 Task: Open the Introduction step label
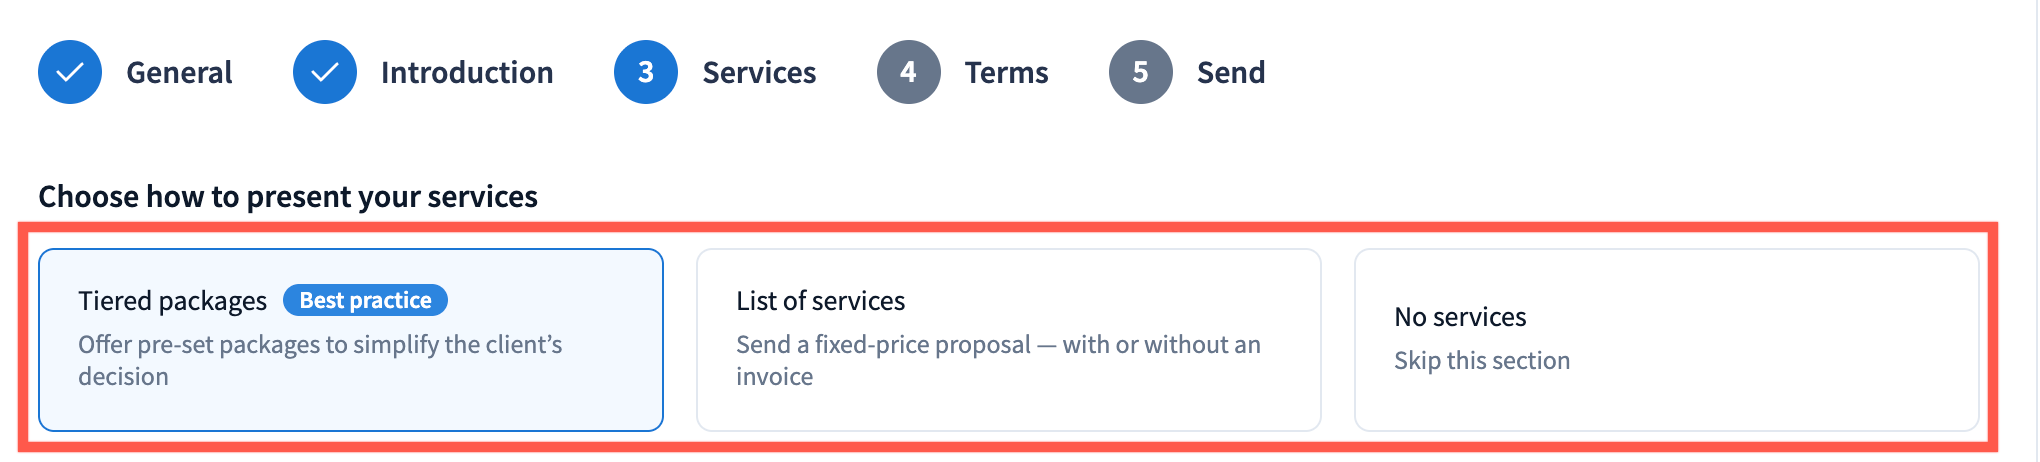466,72
